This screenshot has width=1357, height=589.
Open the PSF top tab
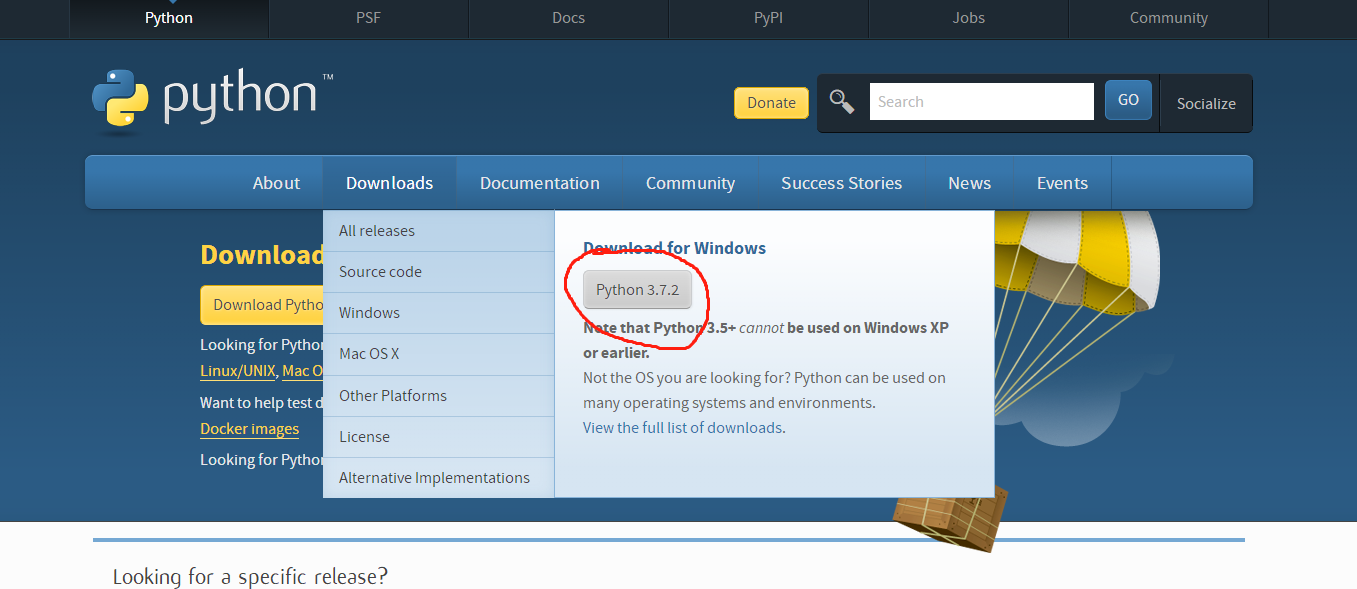pyautogui.click(x=369, y=18)
